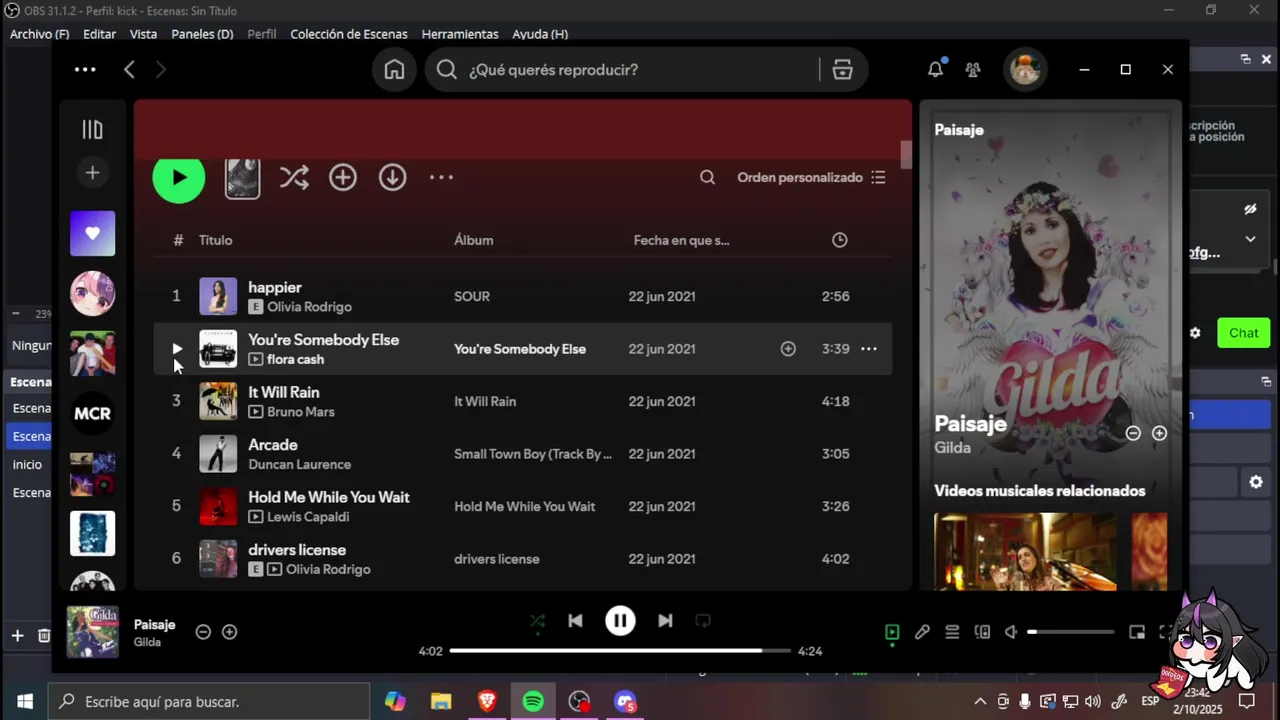Open related music video thumbnail
Viewport: 1280px width, 720px height.
coord(1025,551)
